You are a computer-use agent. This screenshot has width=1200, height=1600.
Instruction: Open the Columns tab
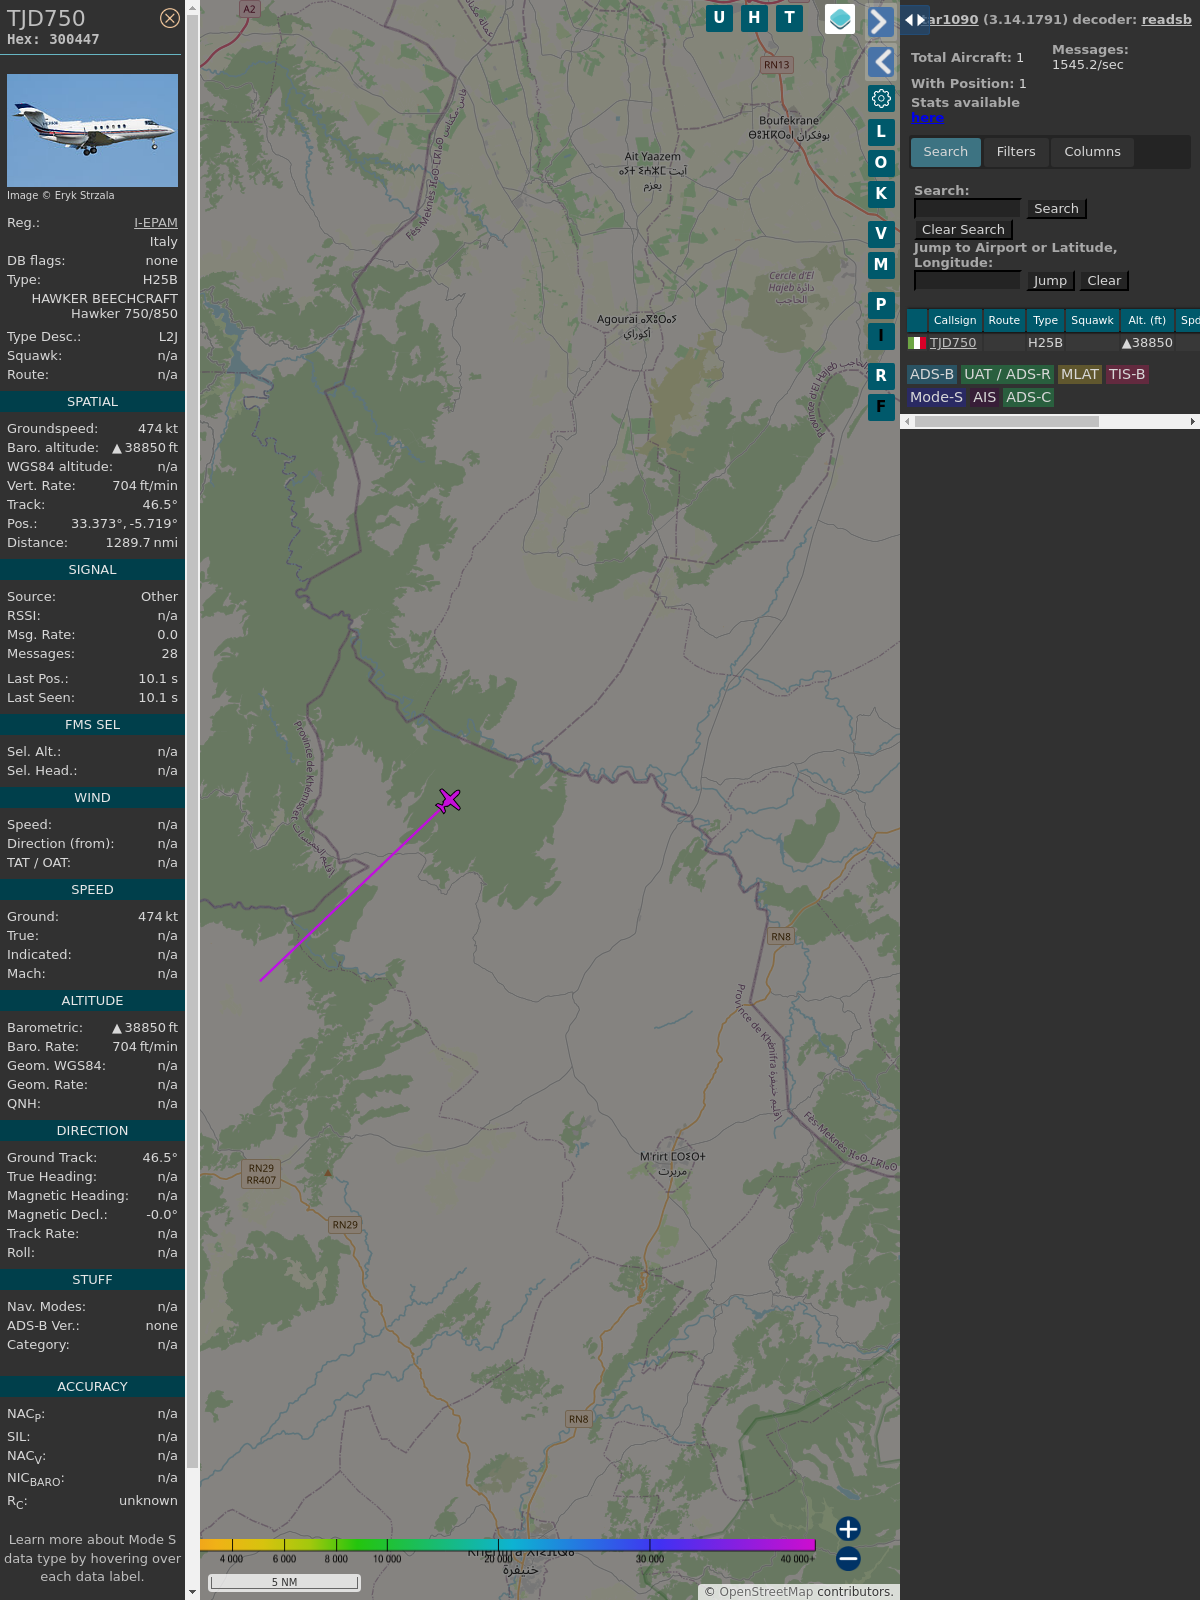1092,152
